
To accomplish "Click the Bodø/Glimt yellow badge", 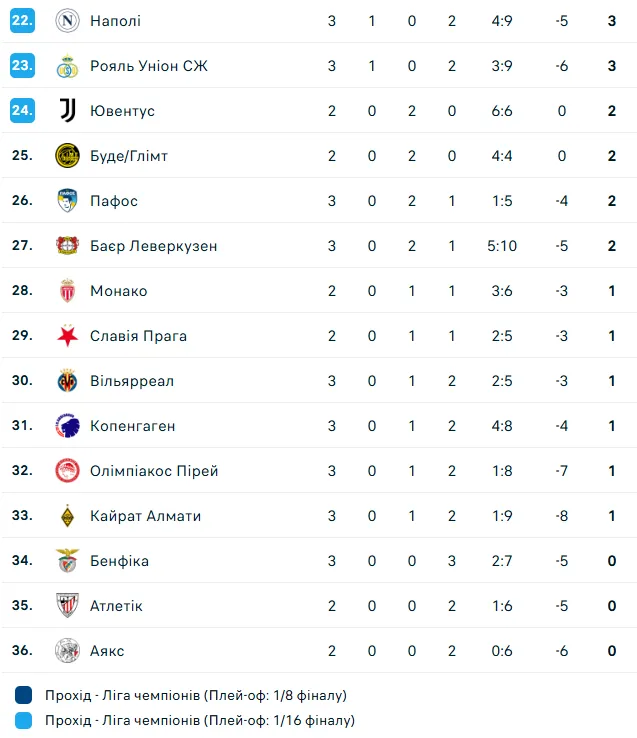I will coord(67,156).
